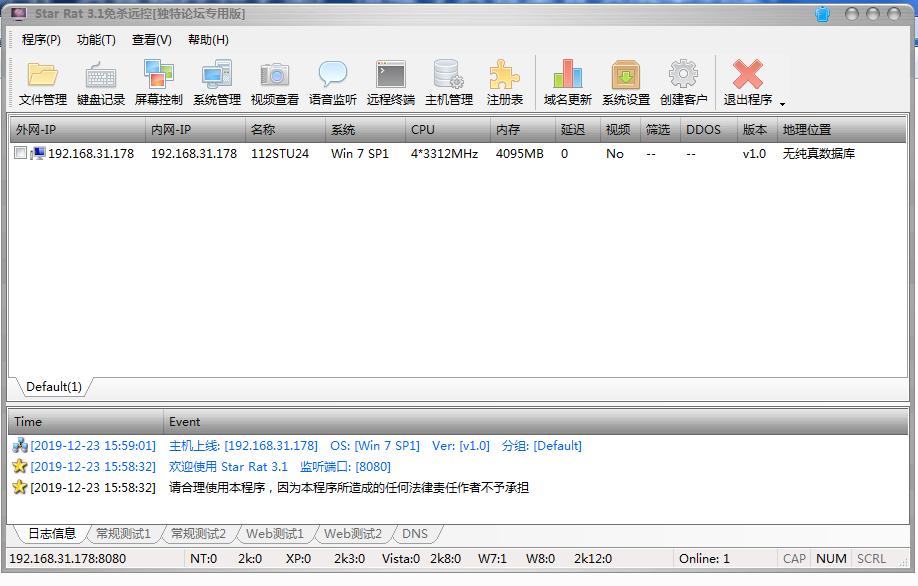The height and width of the screenshot is (586, 918).
Task: Click the Star Rat app icon in the title bar
Action: pyautogui.click(x=19, y=13)
